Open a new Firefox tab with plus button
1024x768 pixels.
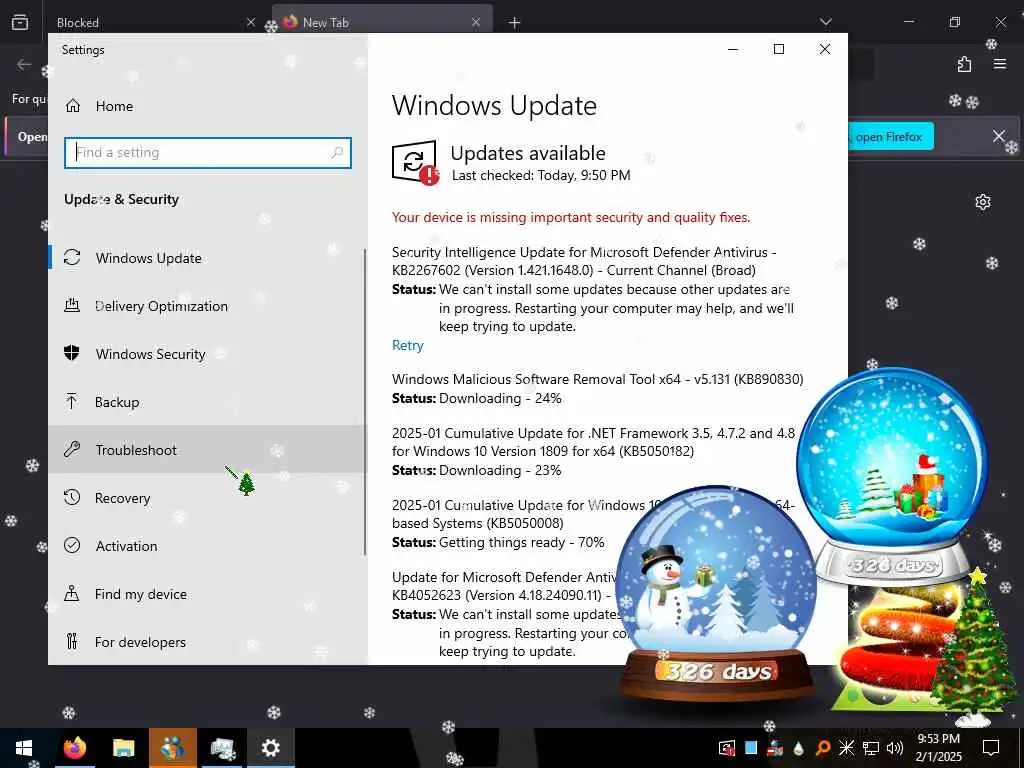tap(515, 23)
